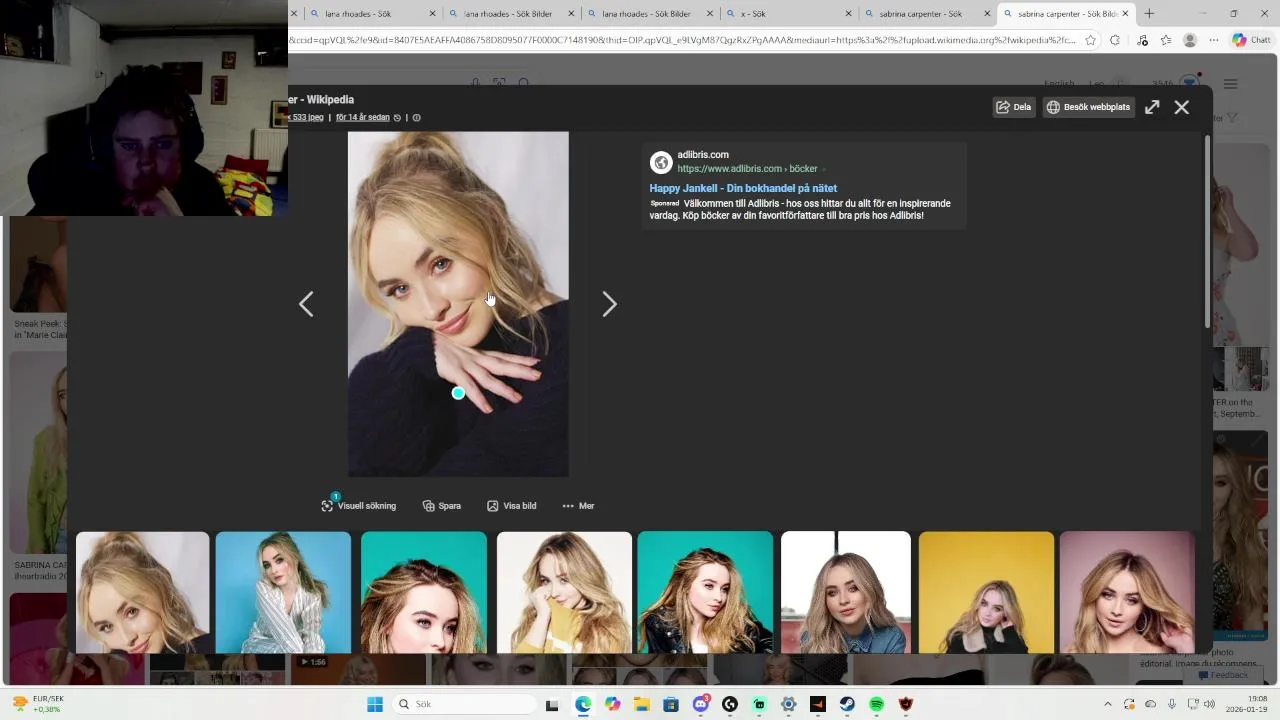
Task: Select thumbnail with denim jacket
Action: point(846,592)
